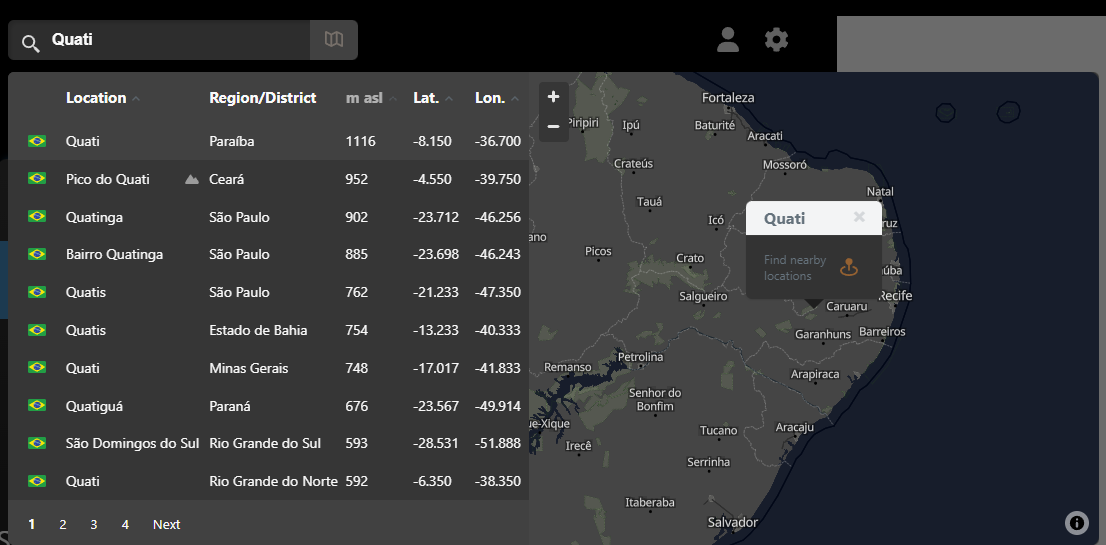The image size is (1106, 545).
Task: Select the Quatinga result
Action: [x=269, y=217]
